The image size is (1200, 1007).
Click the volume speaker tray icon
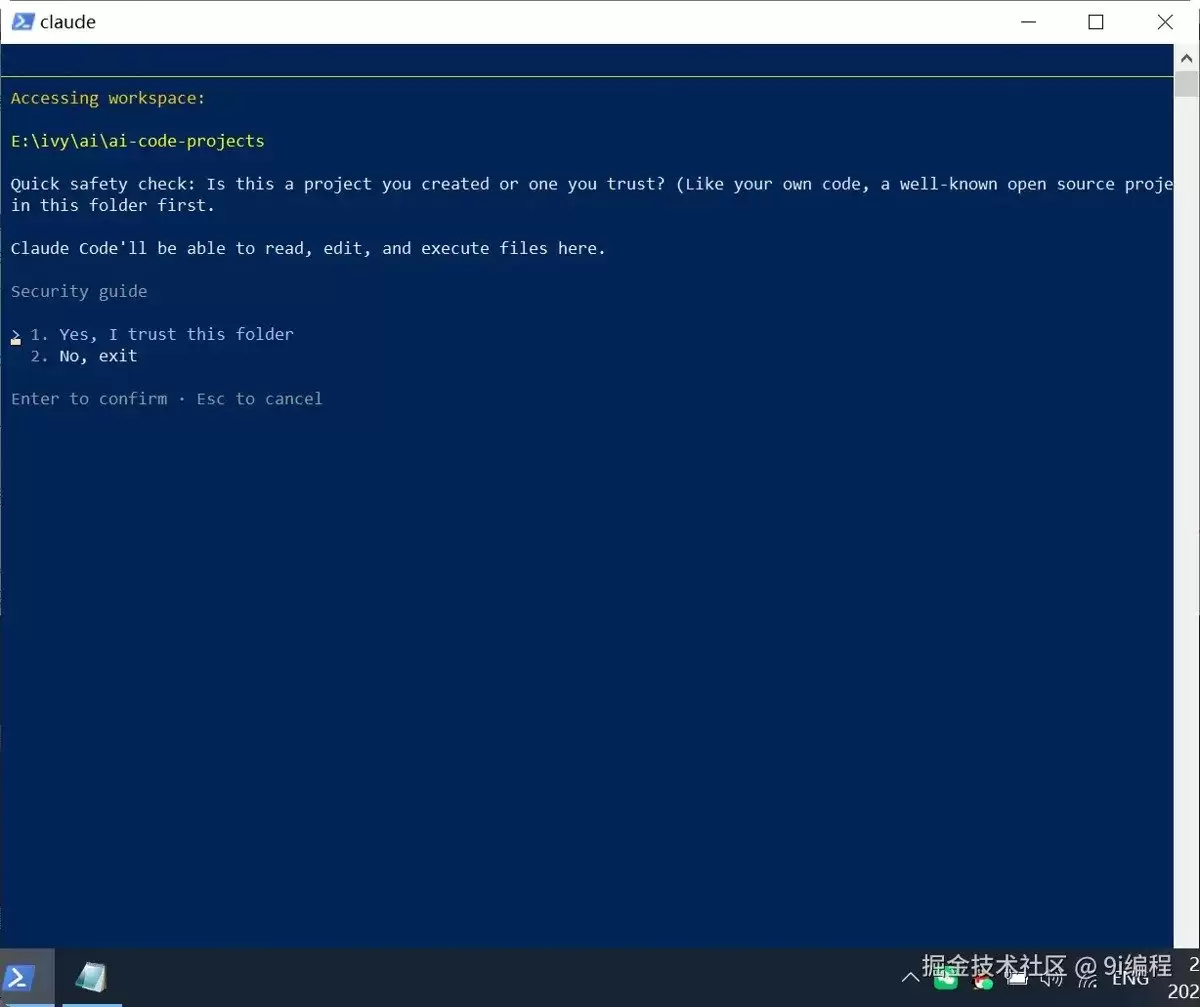[1052, 978]
